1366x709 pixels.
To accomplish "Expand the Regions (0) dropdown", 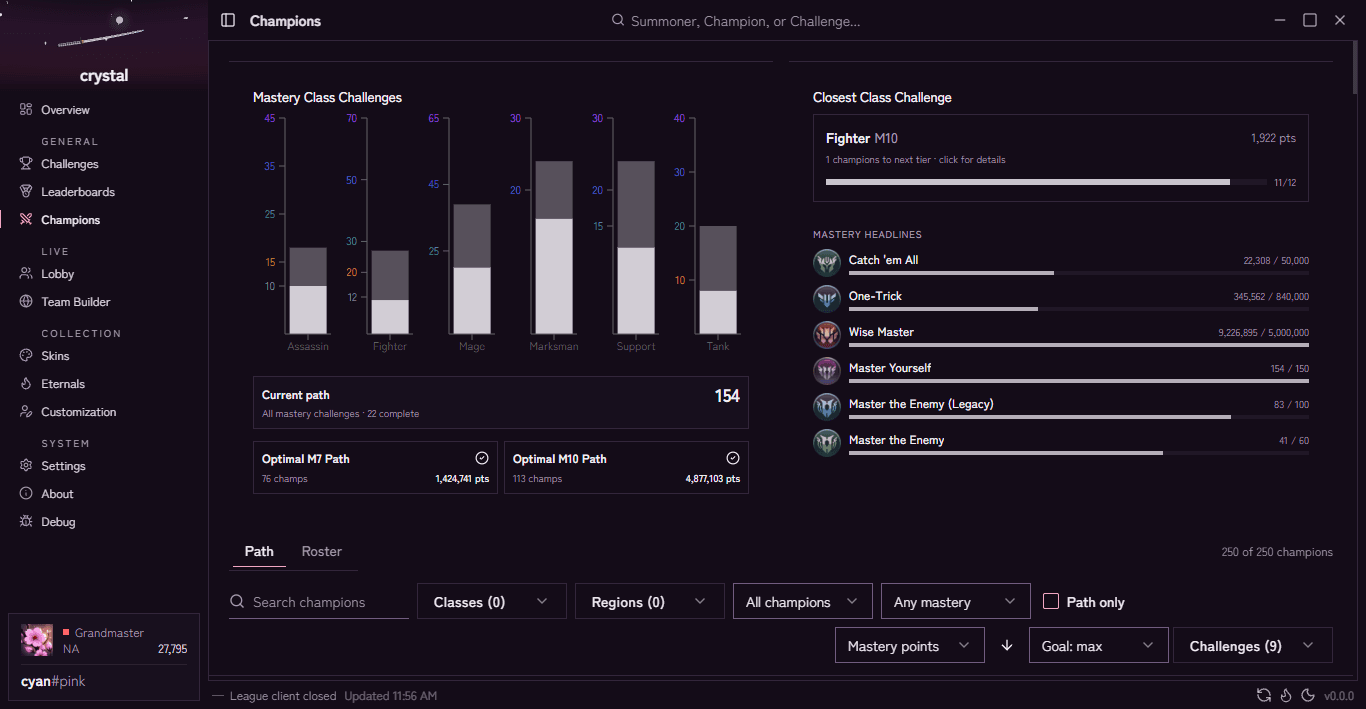I will pos(650,602).
